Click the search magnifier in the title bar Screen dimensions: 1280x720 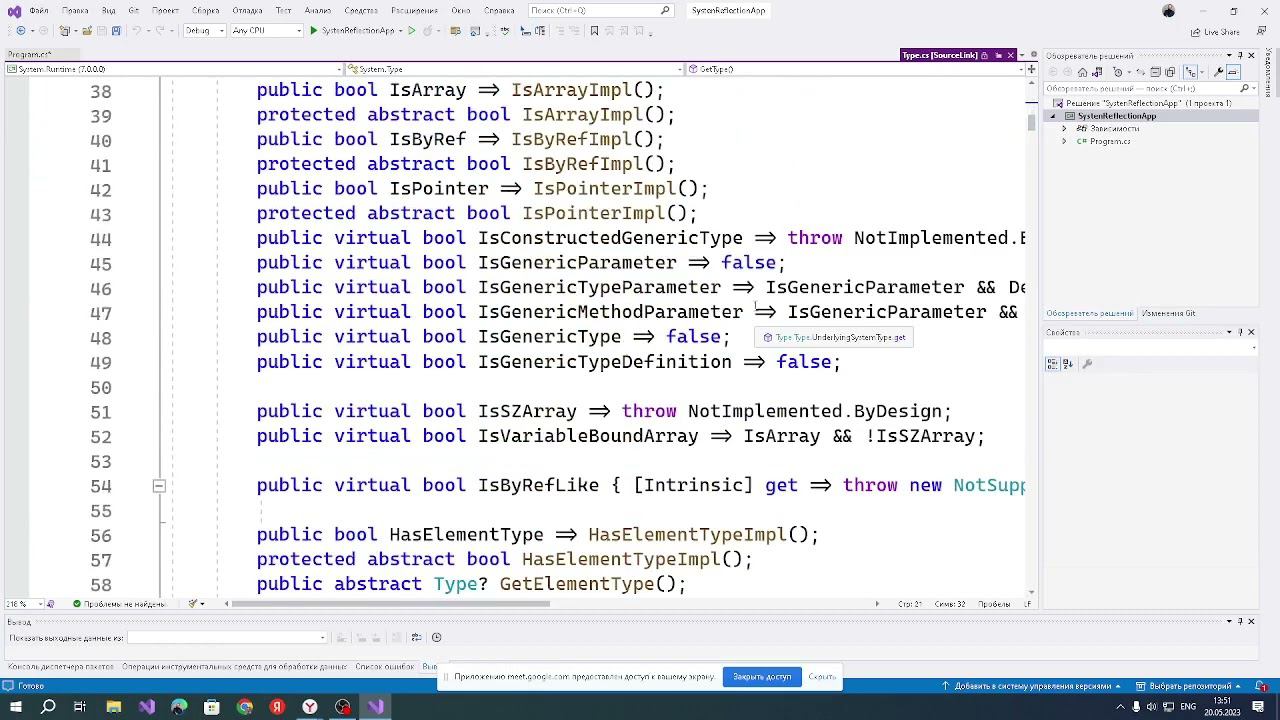click(x=665, y=10)
